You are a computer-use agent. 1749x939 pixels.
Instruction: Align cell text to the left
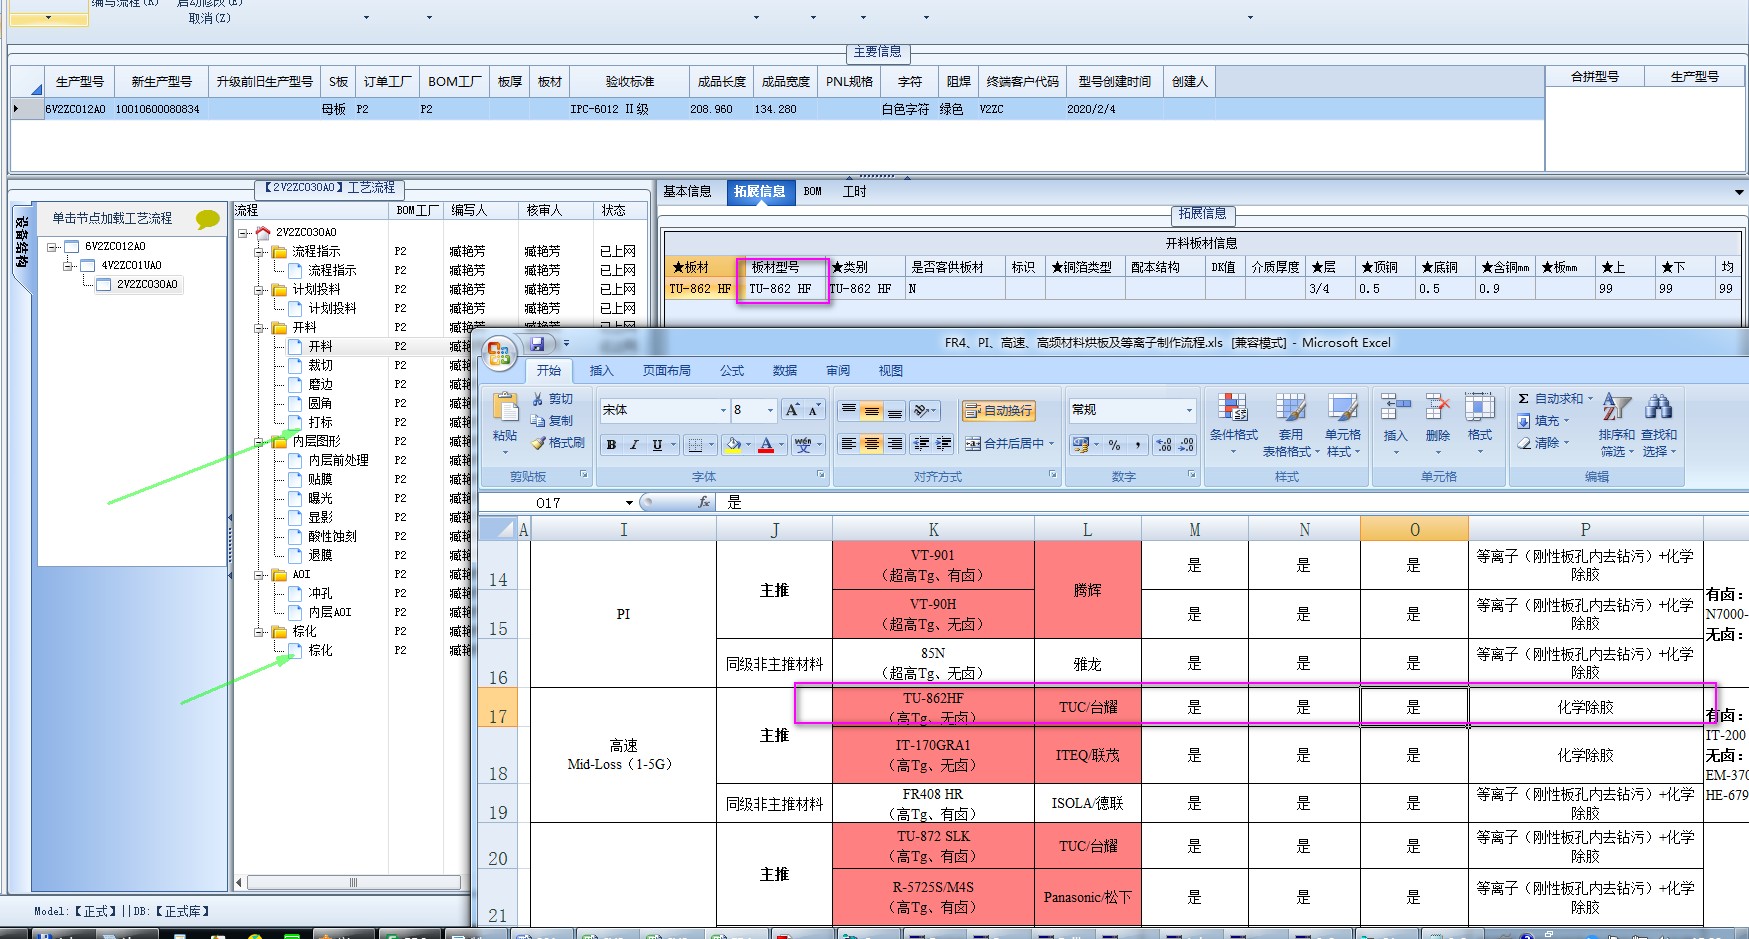(848, 444)
